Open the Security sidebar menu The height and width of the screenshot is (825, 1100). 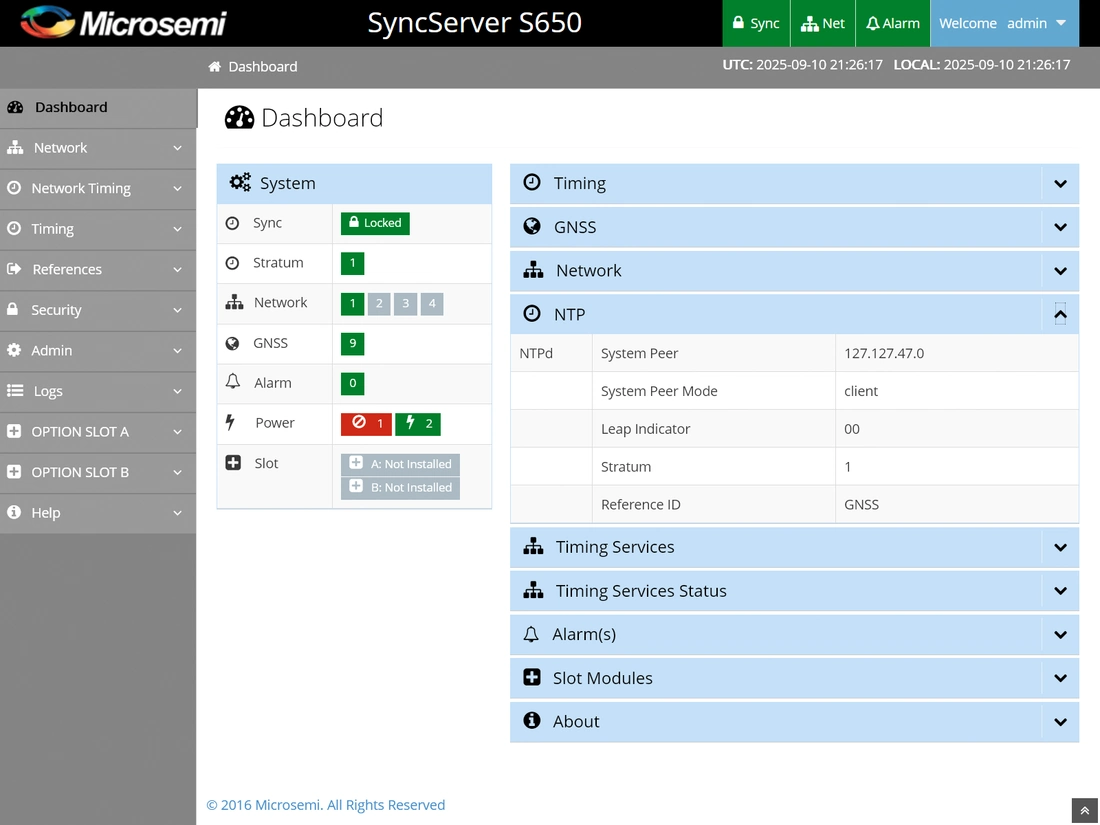point(98,310)
